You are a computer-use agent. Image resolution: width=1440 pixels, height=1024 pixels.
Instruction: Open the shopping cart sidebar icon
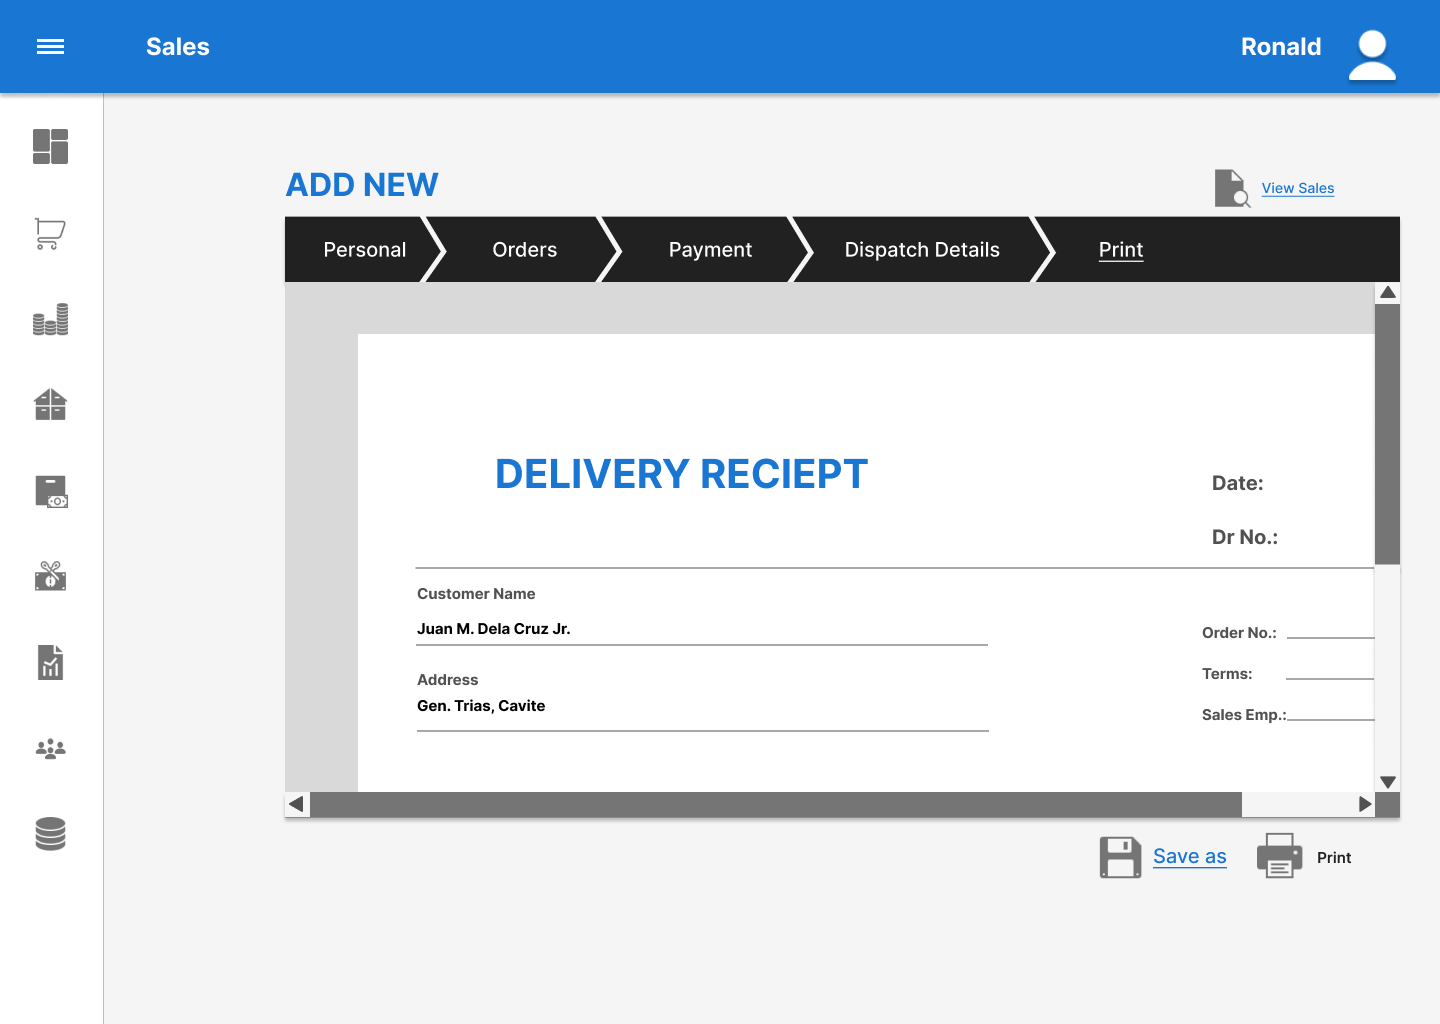point(50,233)
